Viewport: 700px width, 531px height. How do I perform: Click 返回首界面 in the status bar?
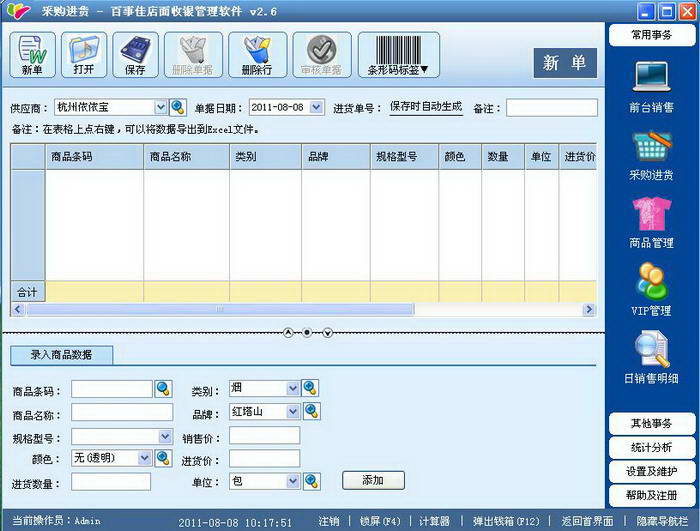coord(587,521)
